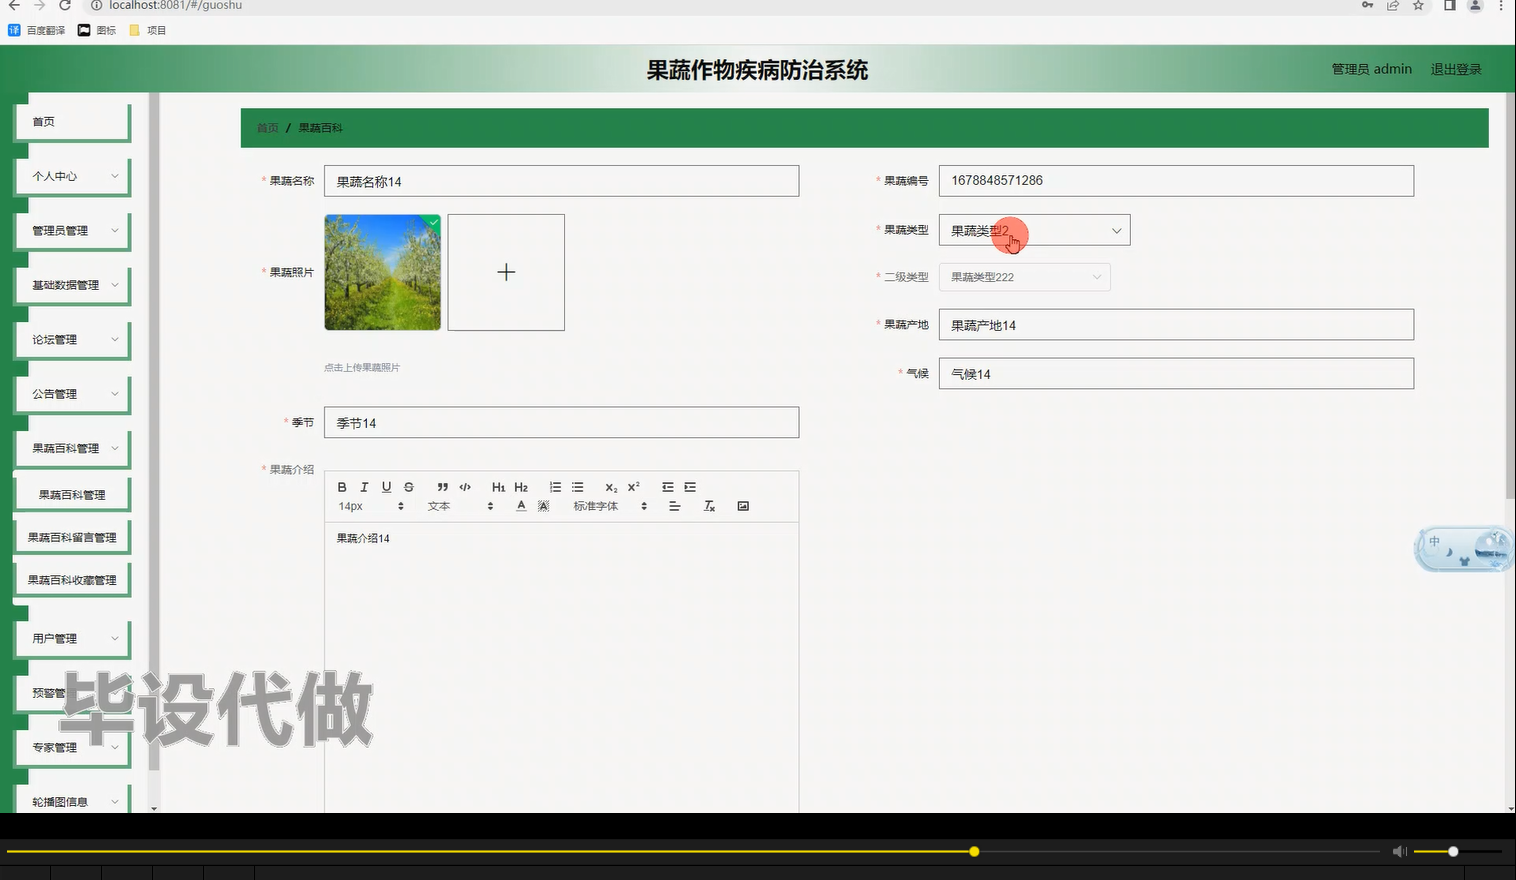This screenshot has height=880, width=1516.
Task: Apply strikethrough formatting
Action: 408,487
